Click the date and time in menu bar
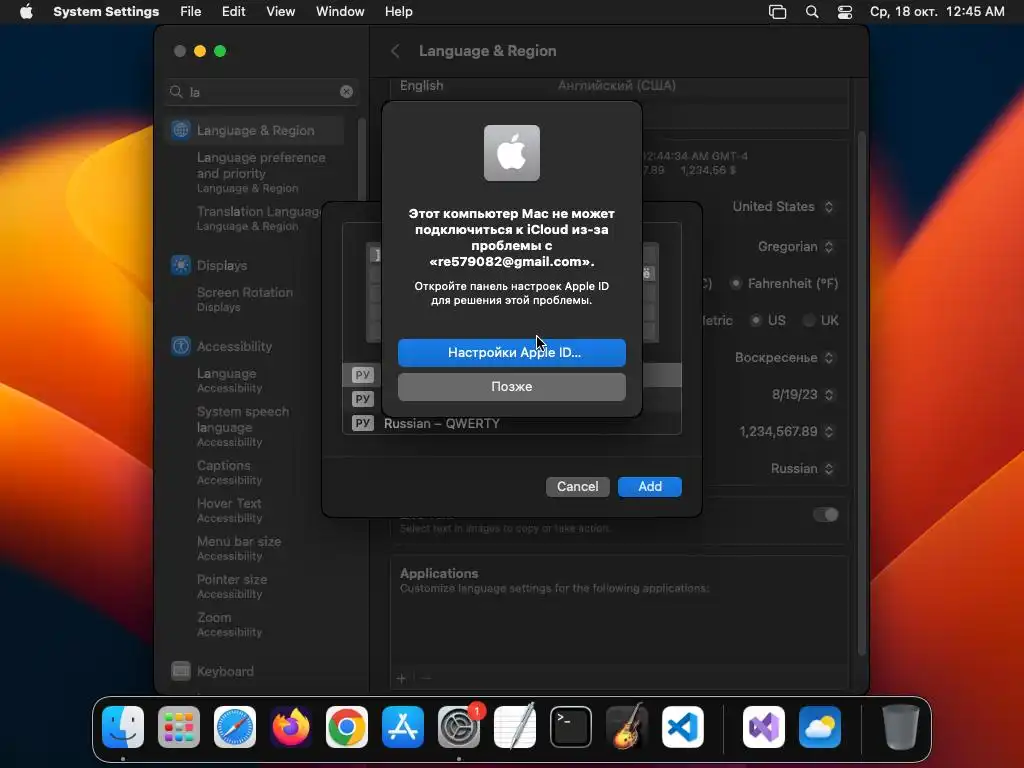This screenshot has width=1024, height=768. (x=937, y=12)
